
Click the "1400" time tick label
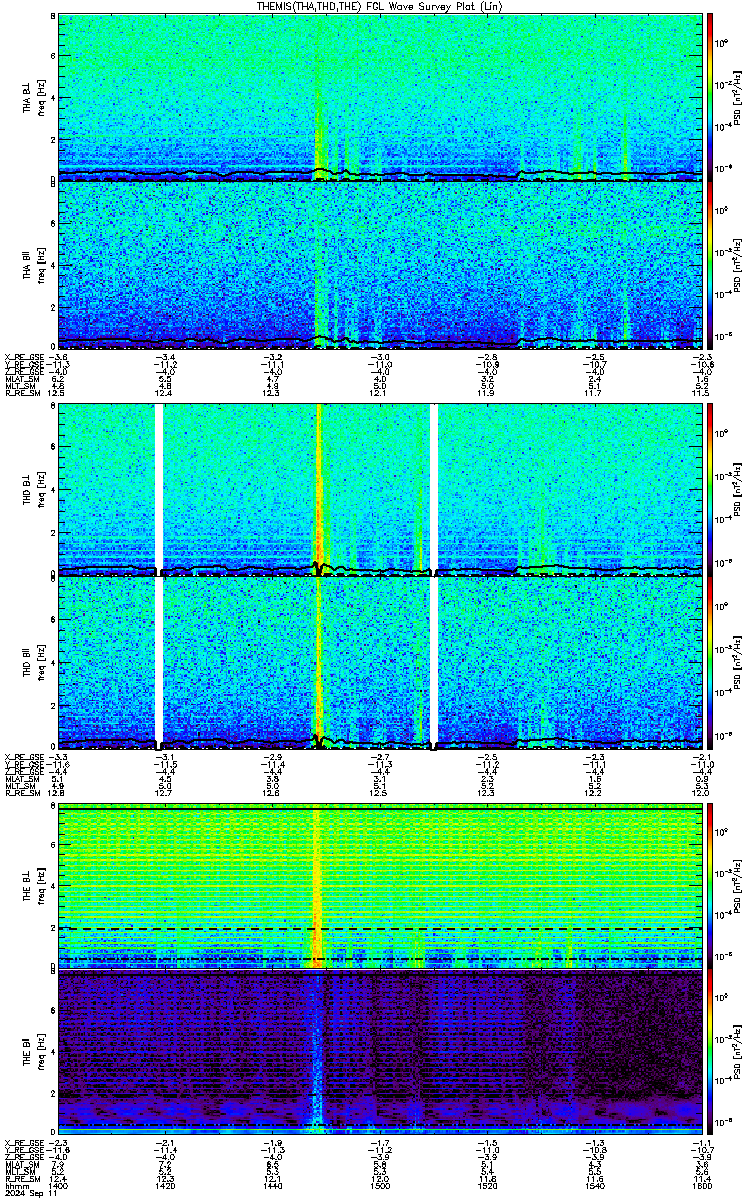click(x=58, y=1184)
